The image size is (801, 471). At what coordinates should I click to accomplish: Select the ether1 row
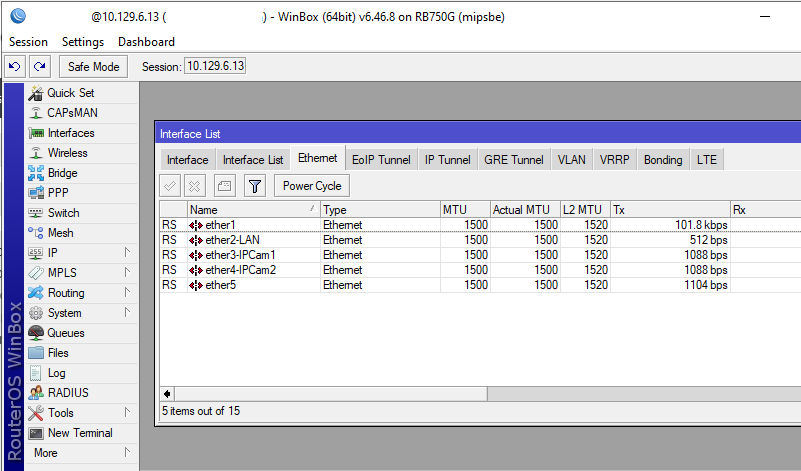[480, 225]
